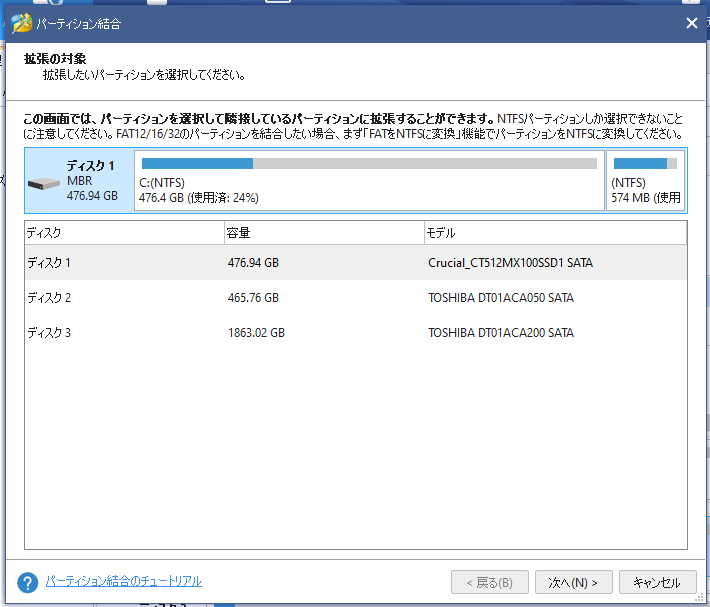The height and width of the screenshot is (607, 710).
Task: Click the モデル column header
Action: pos(556,233)
